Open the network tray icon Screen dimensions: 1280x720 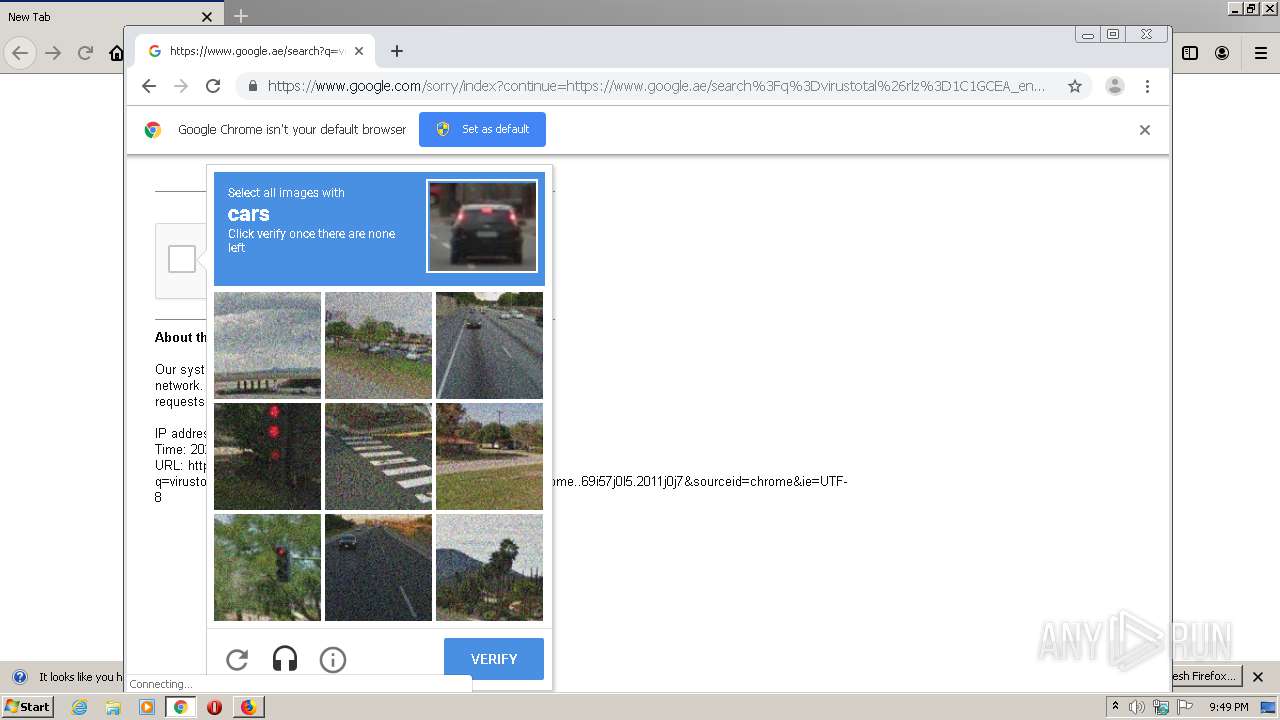tap(1161, 707)
